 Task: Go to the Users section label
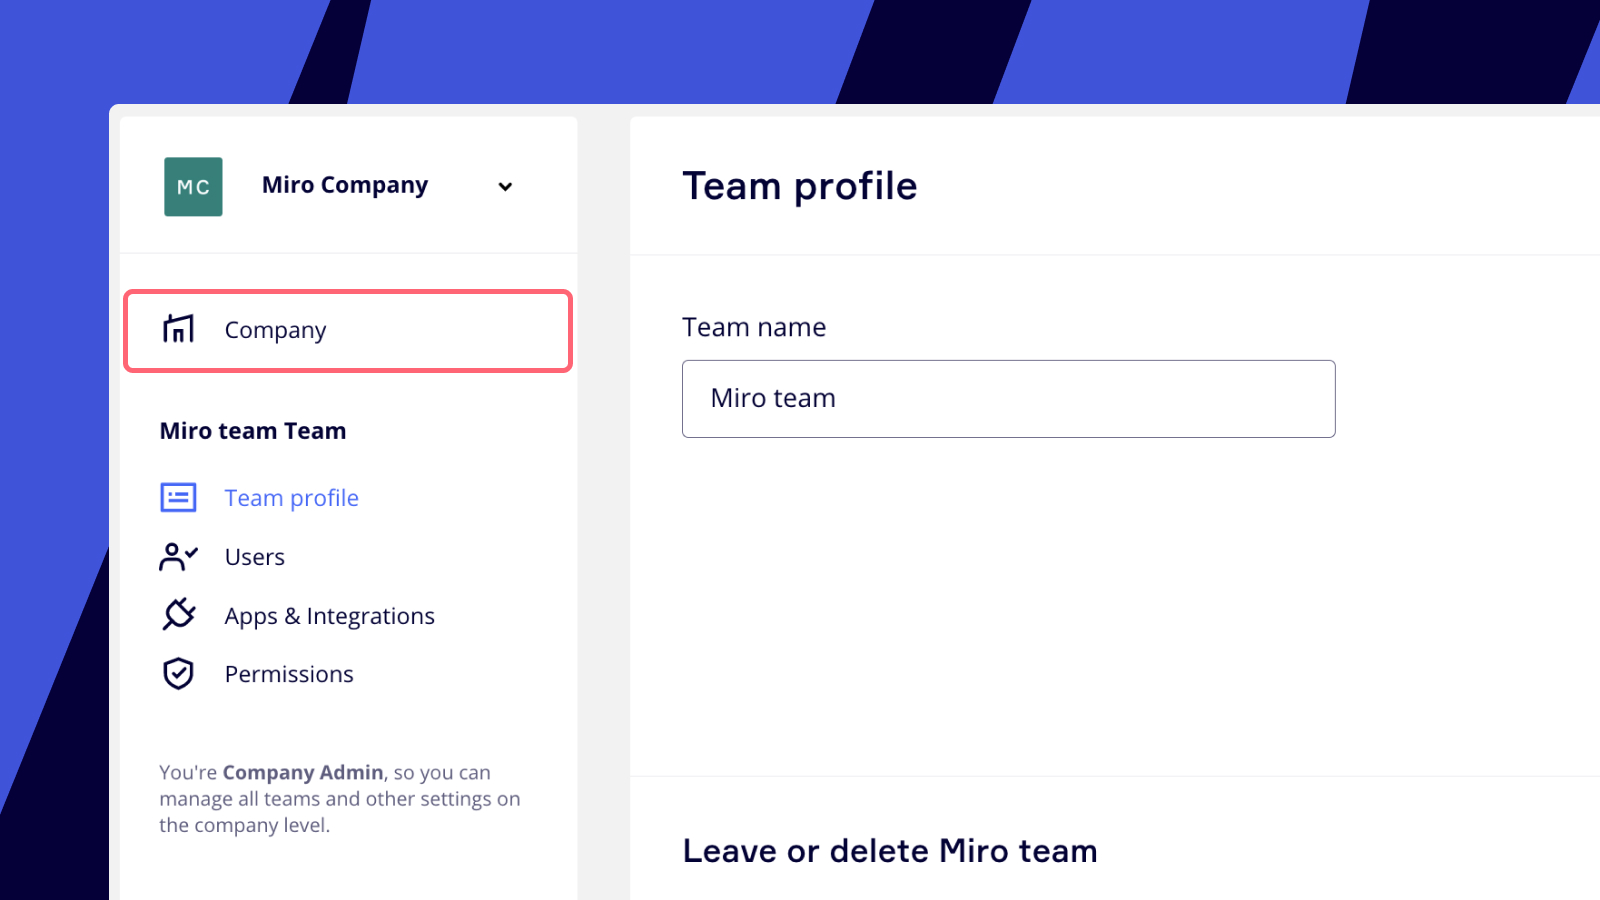tap(254, 557)
